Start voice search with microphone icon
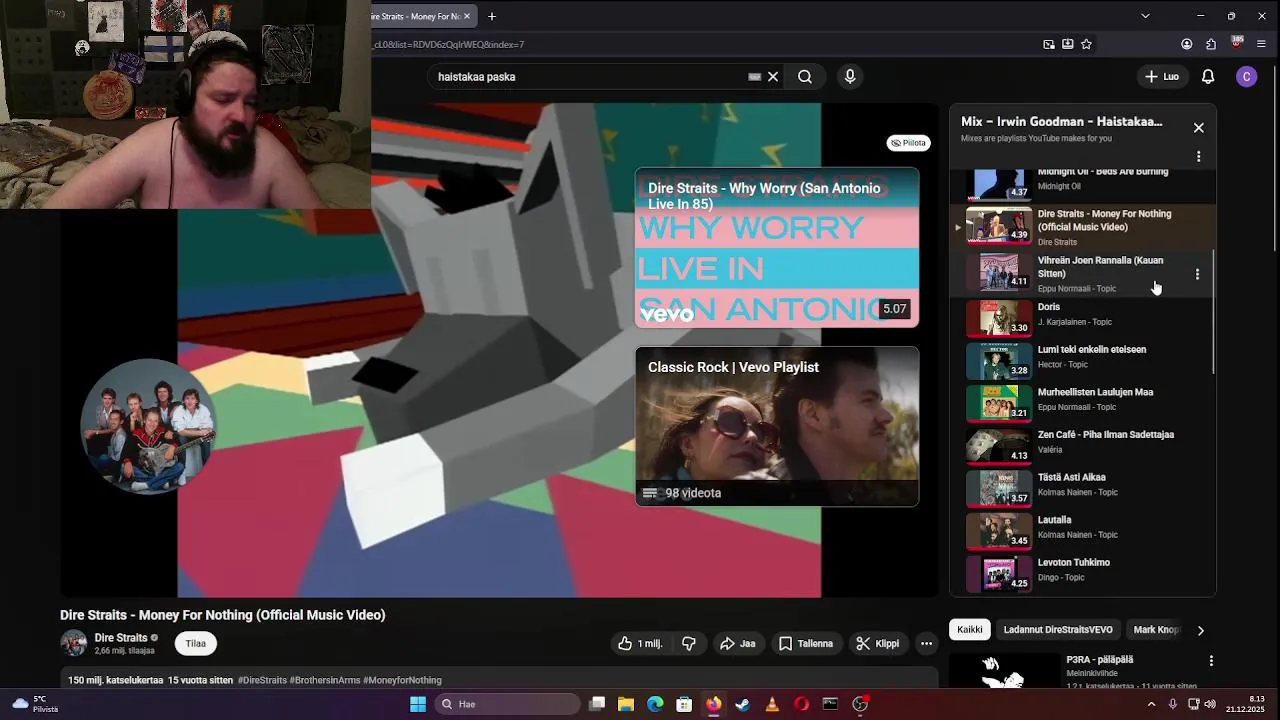The width and height of the screenshot is (1280, 720). pos(850,77)
